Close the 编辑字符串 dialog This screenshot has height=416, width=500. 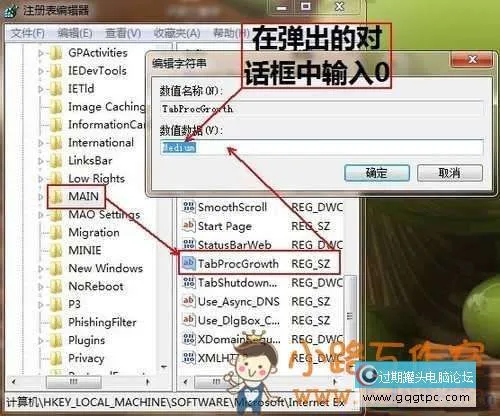[472, 60]
